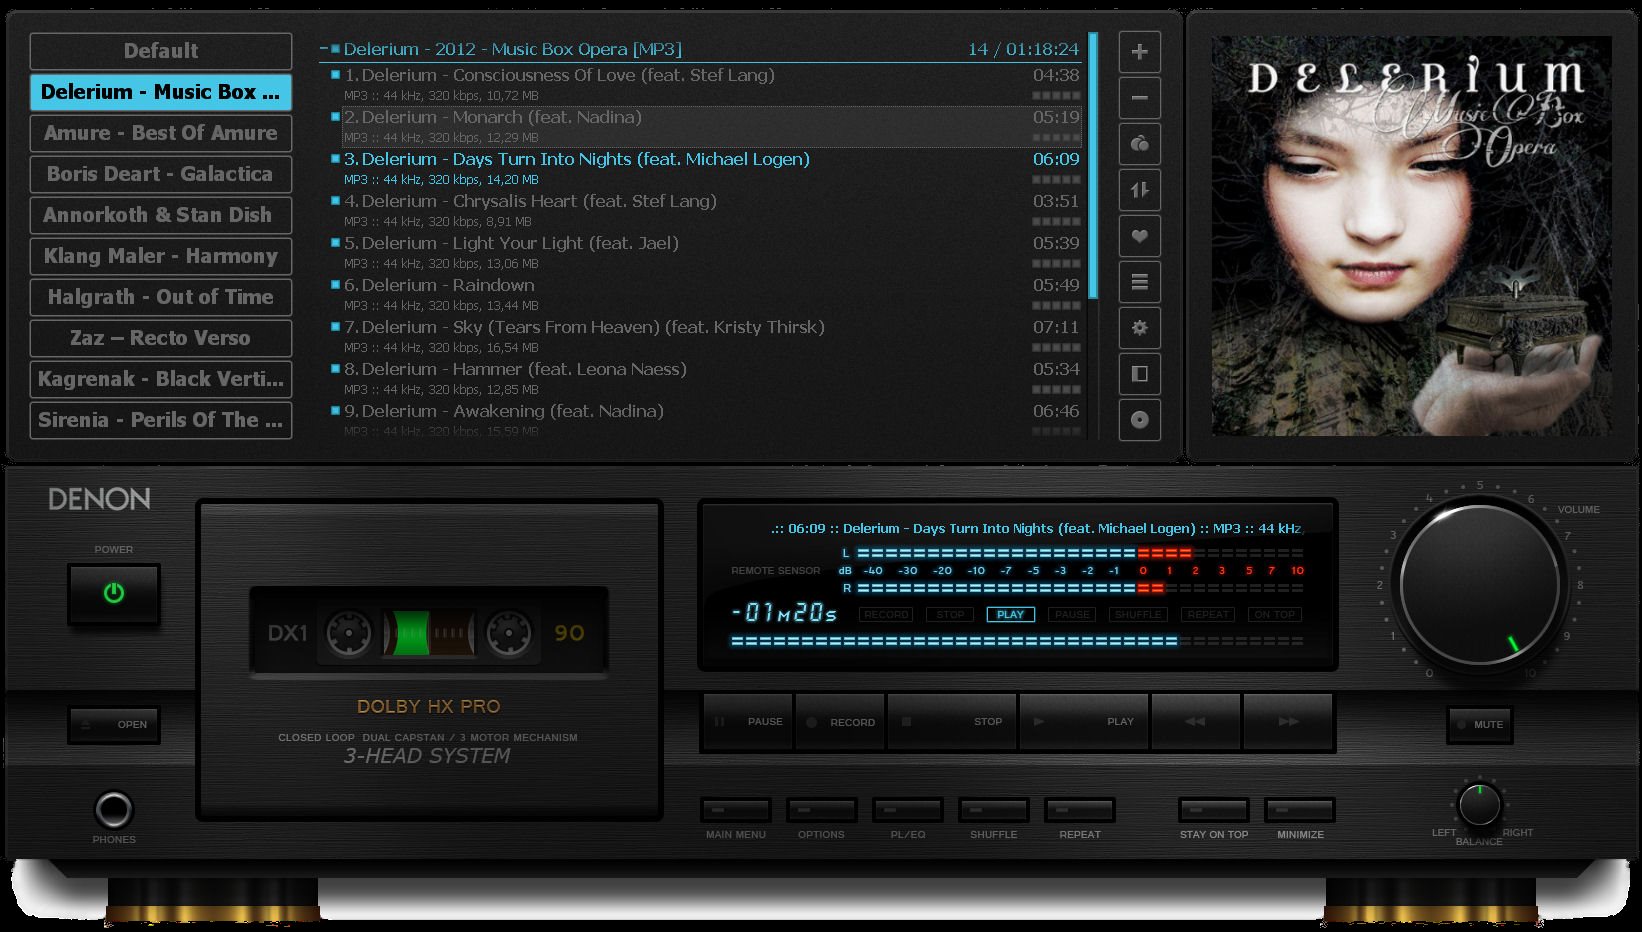Switch to the Zaz – Recto Verso tab
Screen dimensions: 1642x932
[x=161, y=338]
